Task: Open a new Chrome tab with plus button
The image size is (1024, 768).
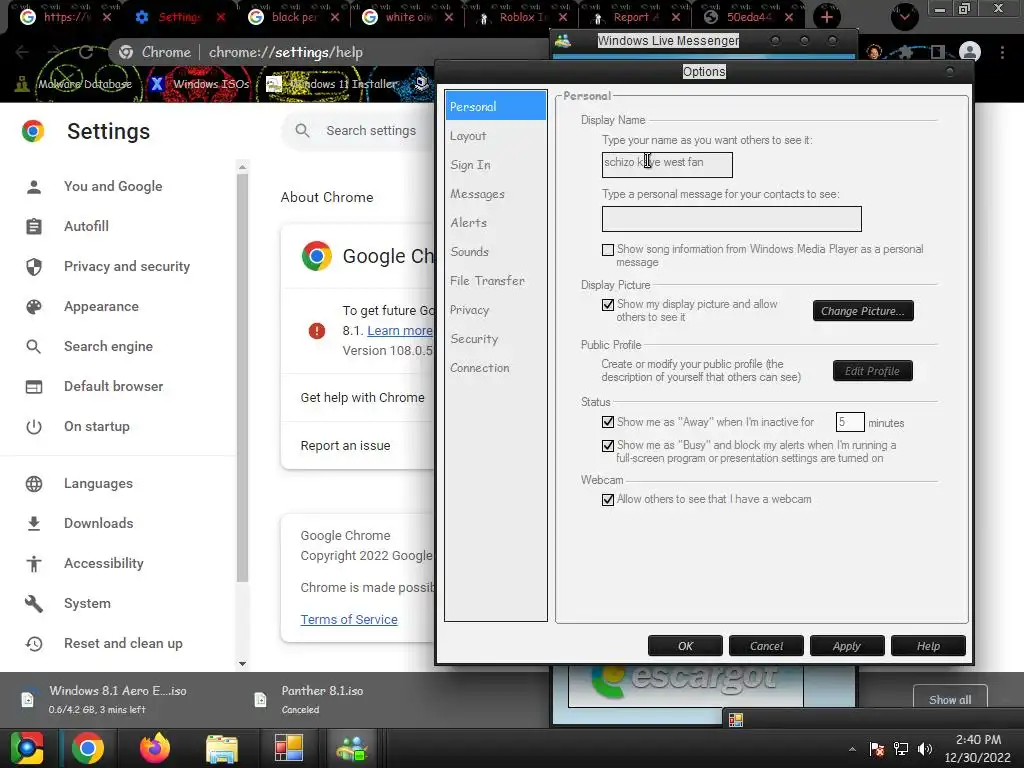Action: point(827,17)
